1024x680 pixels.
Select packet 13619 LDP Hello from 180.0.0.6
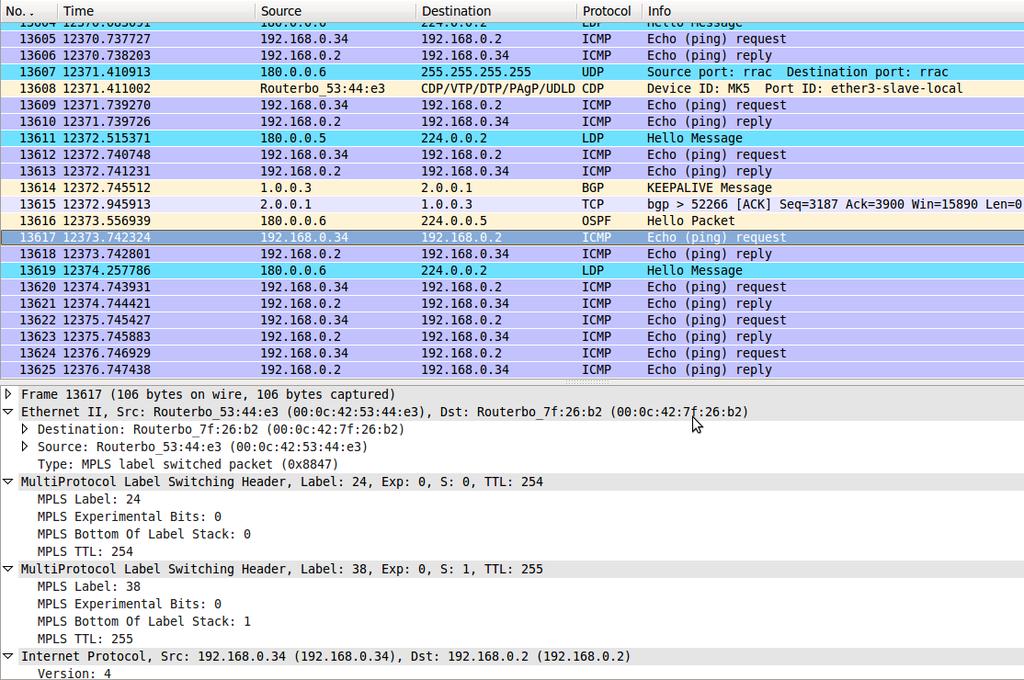coord(512,270)
